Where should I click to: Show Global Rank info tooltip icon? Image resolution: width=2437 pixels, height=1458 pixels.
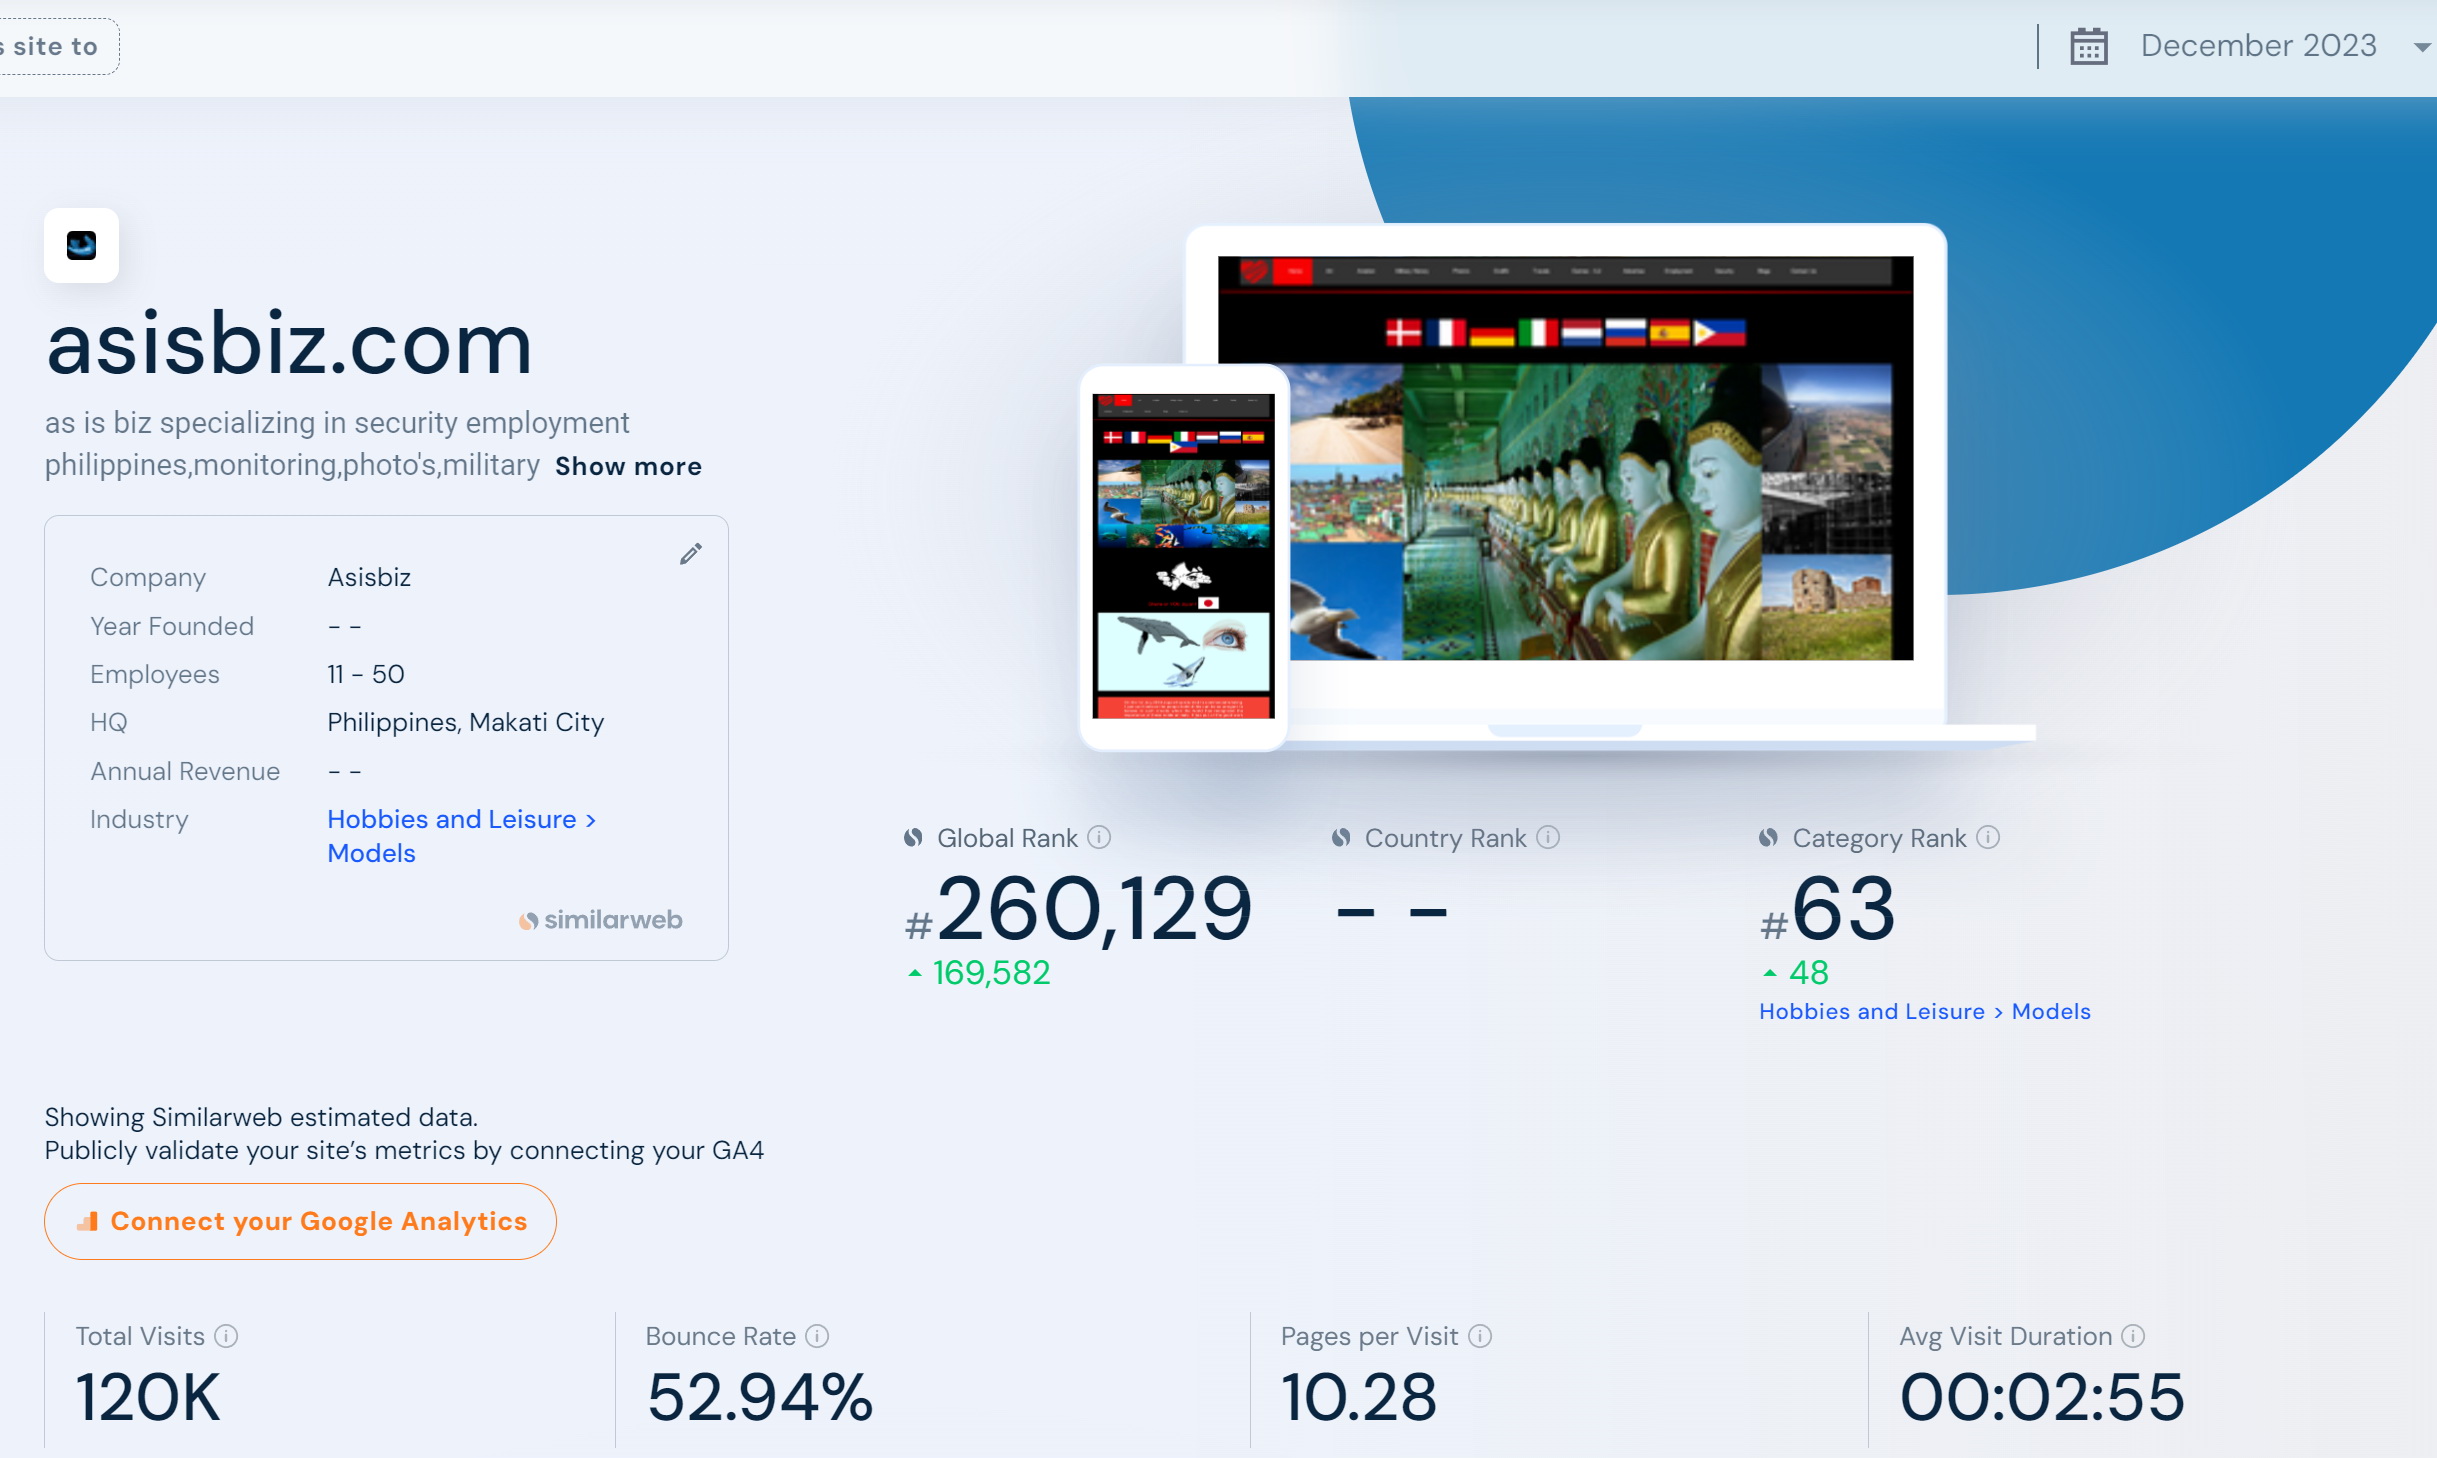point(1099,837)
